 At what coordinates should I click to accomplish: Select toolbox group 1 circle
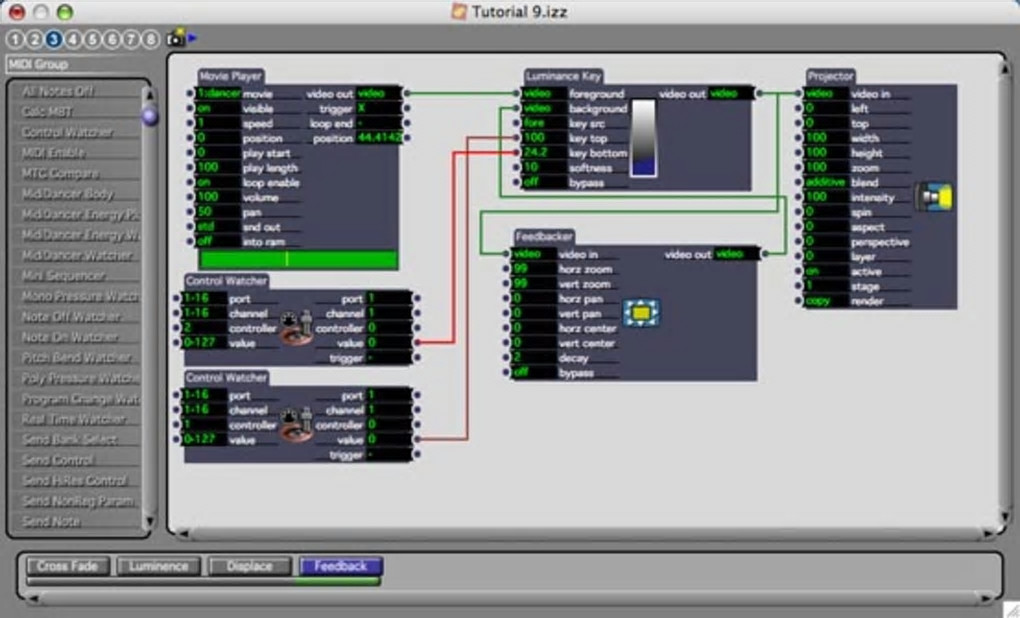tap(14, 39)
